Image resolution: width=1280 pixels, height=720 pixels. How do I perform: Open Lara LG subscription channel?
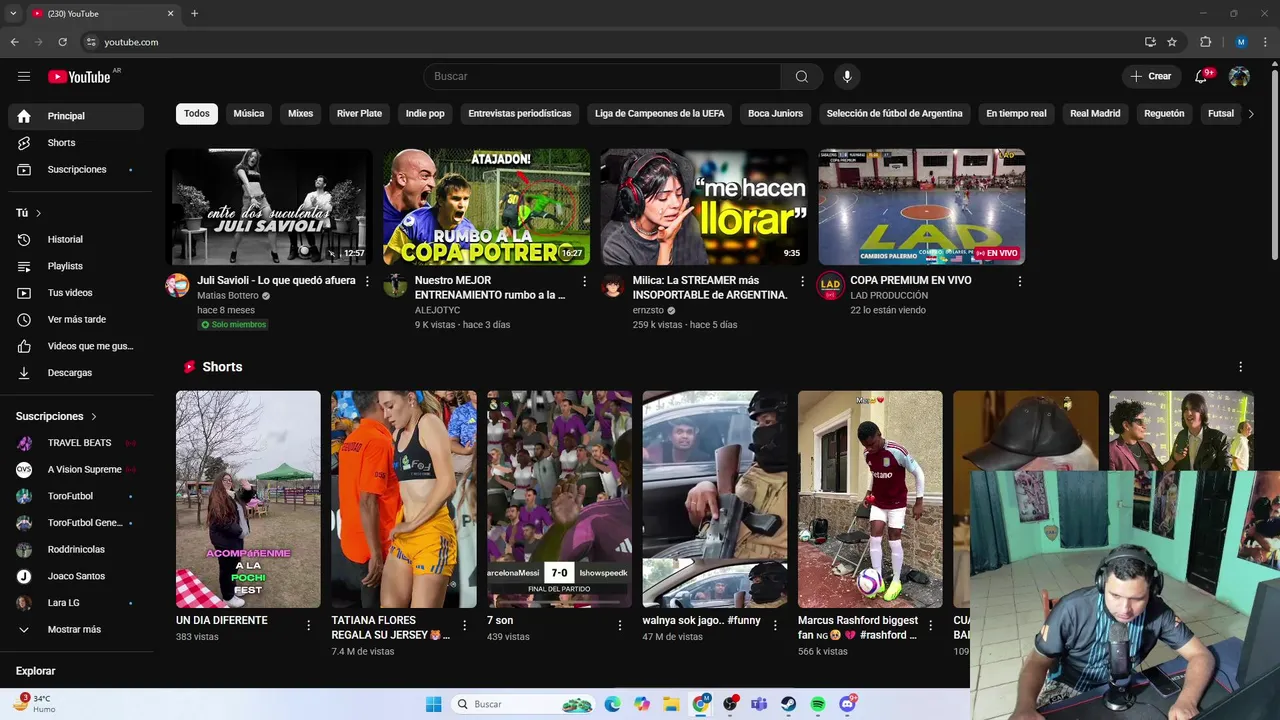pyautogui.click(x=76, y=603)
